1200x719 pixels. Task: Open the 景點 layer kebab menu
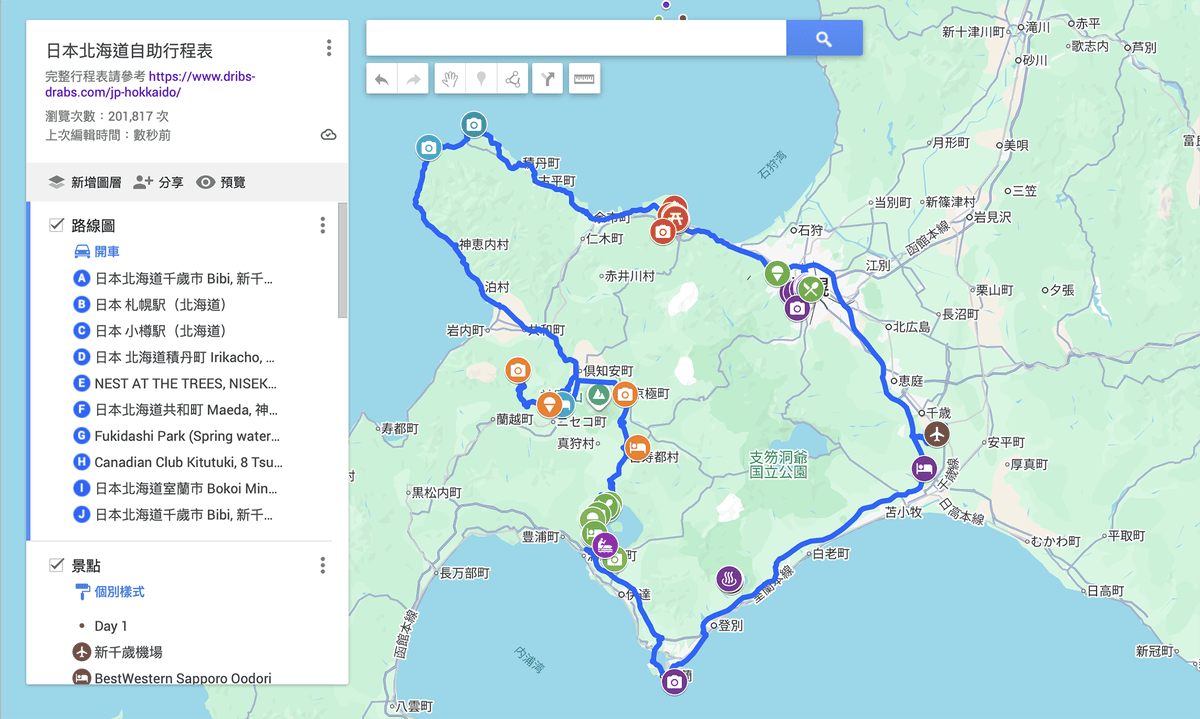coord(322,565)
